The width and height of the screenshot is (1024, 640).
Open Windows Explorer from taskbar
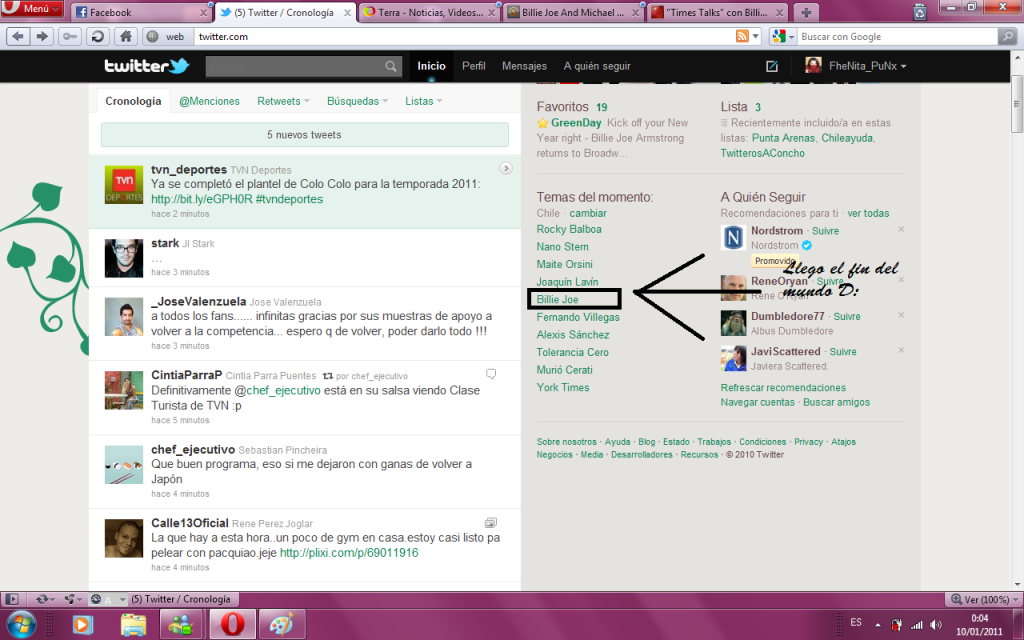click(x=133, y=625)
